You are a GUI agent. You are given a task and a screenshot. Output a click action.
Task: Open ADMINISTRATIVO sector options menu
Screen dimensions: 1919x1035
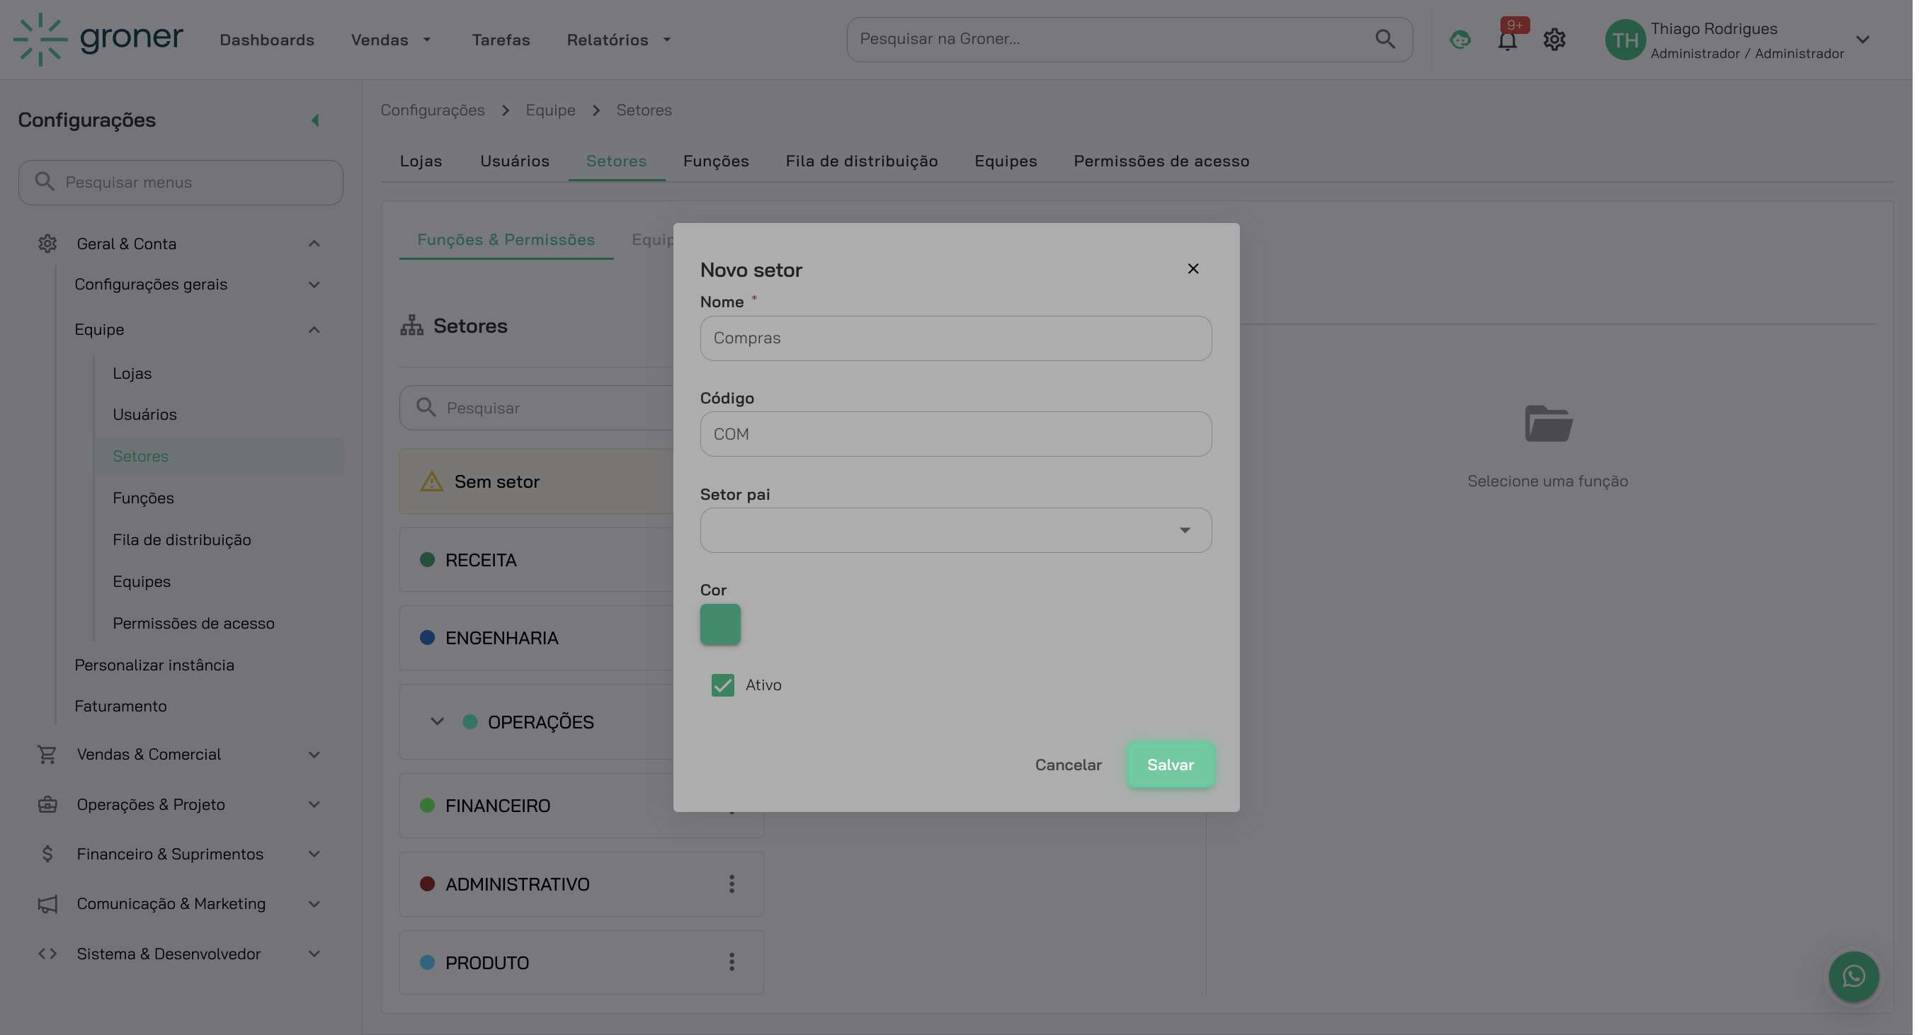tap(731, 884)
